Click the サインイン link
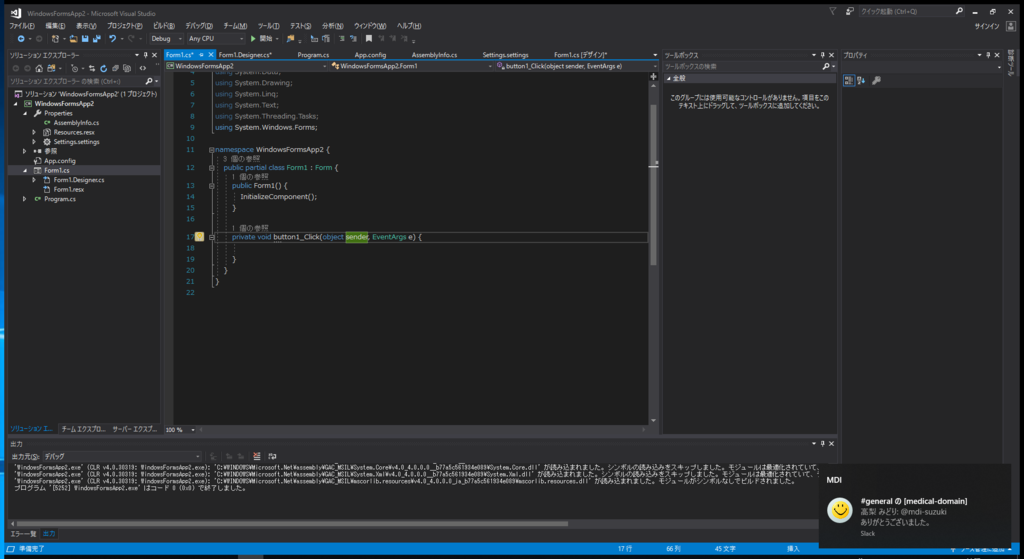 [x=987, y=26]
